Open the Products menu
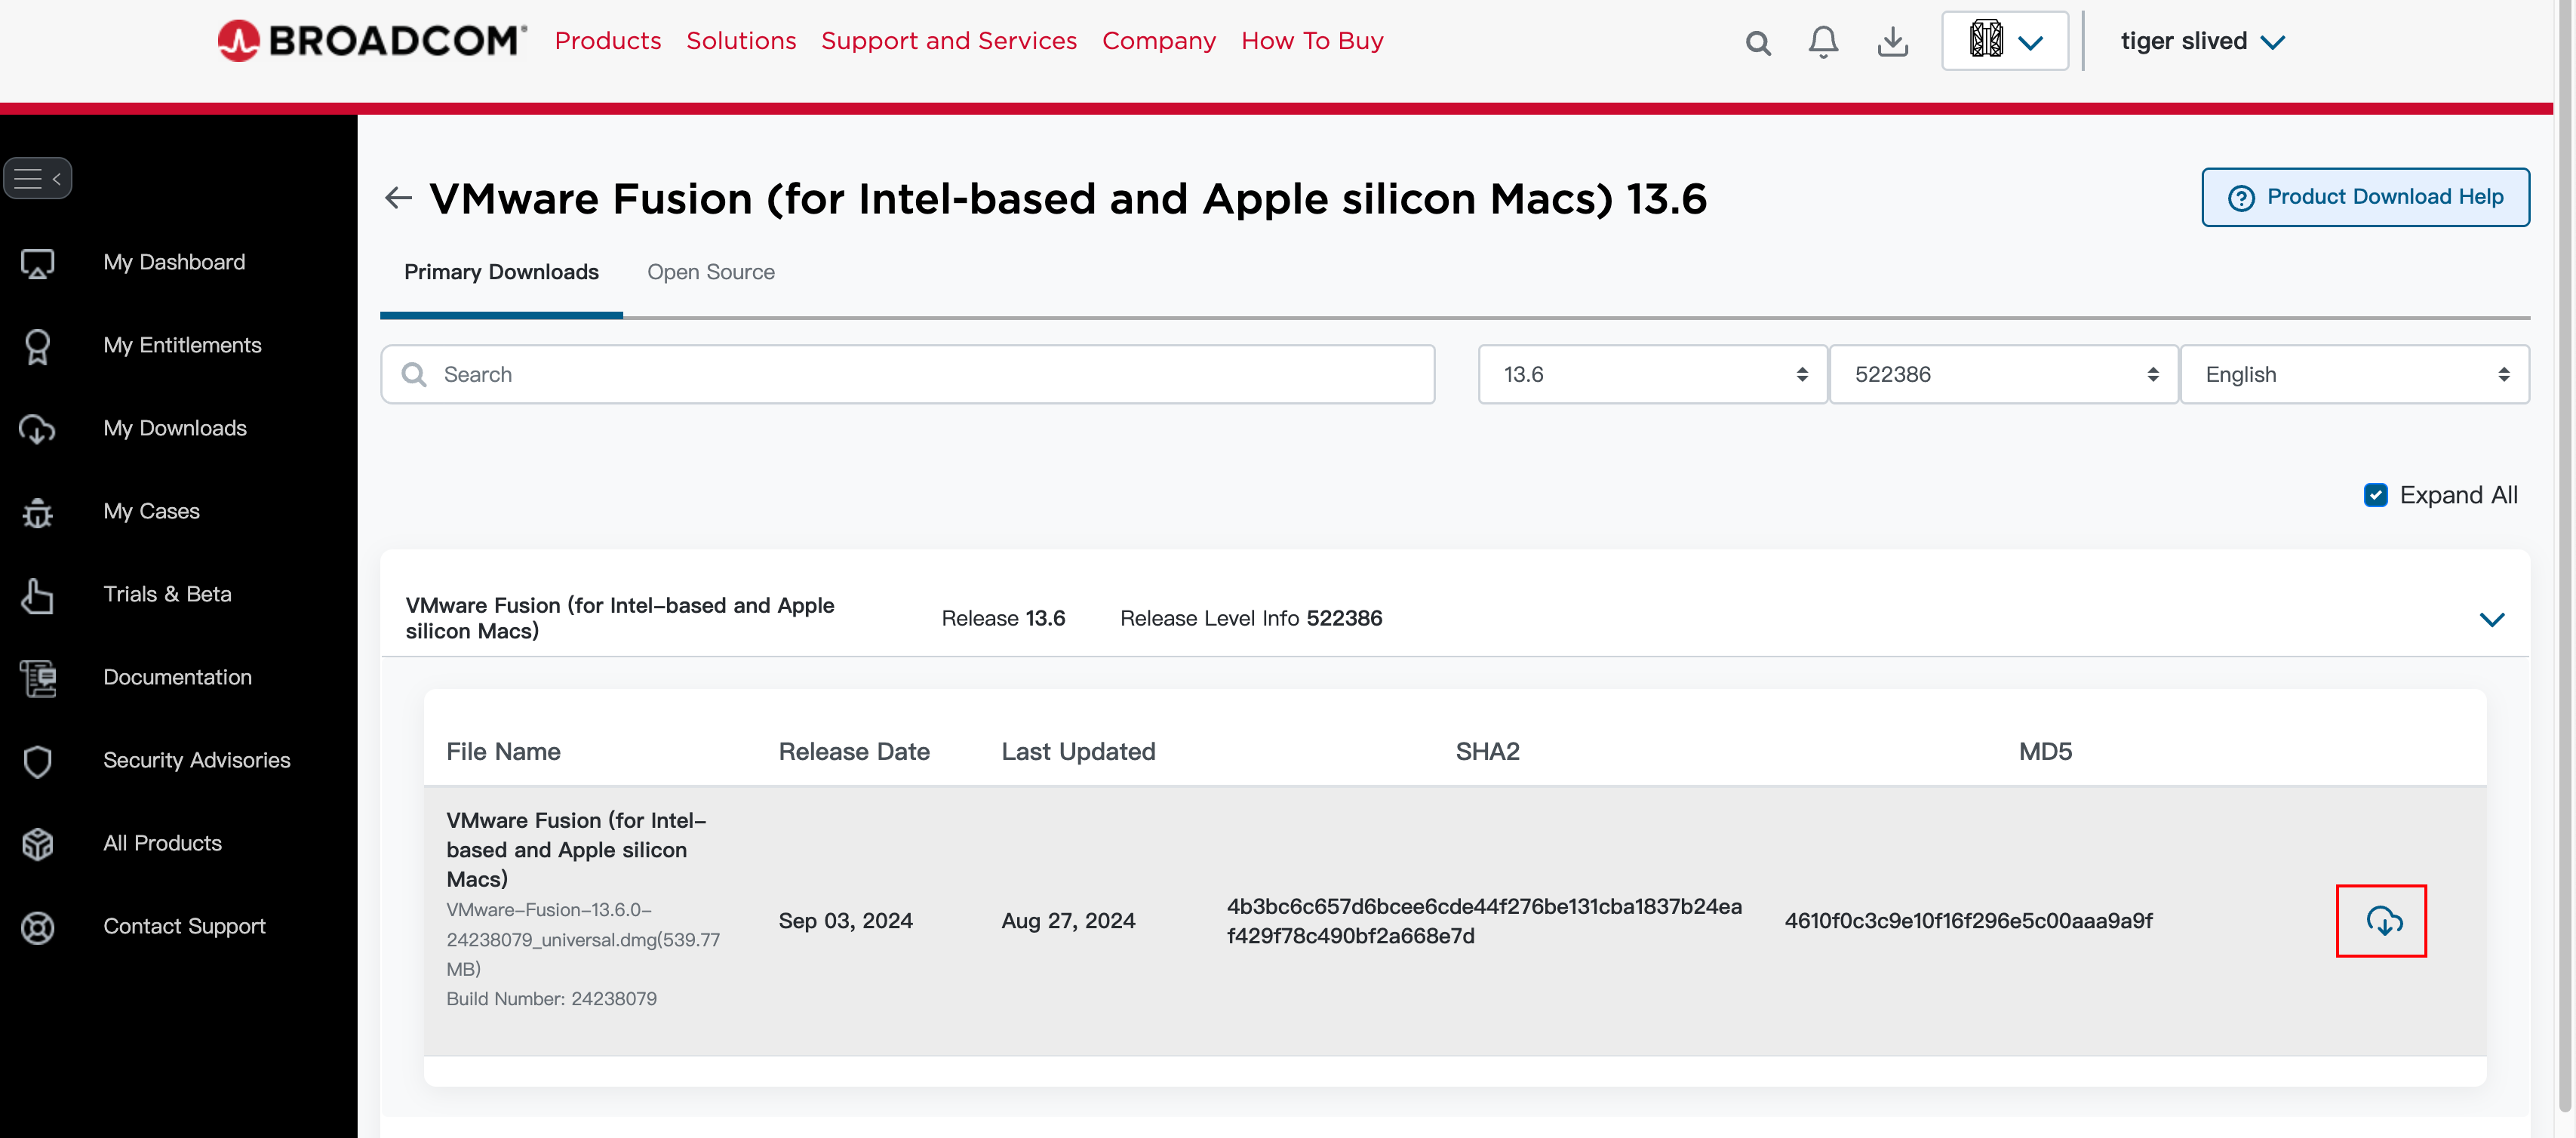This screenshot has width=2576, height=1138. 608,41
